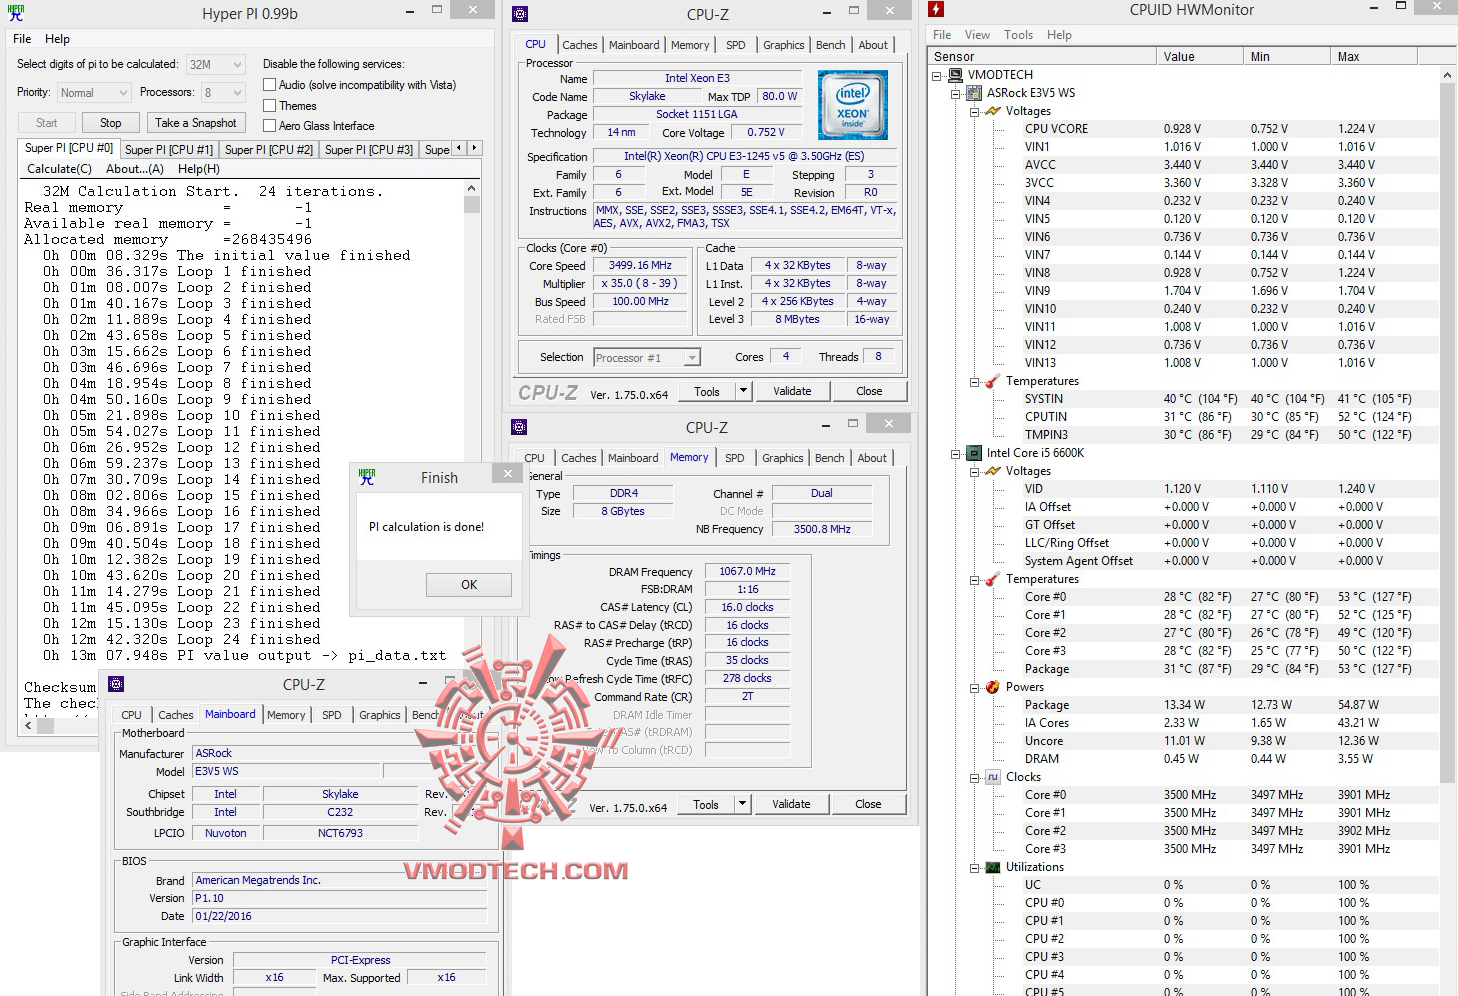Toggle the Themes checkbox

click(x=269, y=105)
